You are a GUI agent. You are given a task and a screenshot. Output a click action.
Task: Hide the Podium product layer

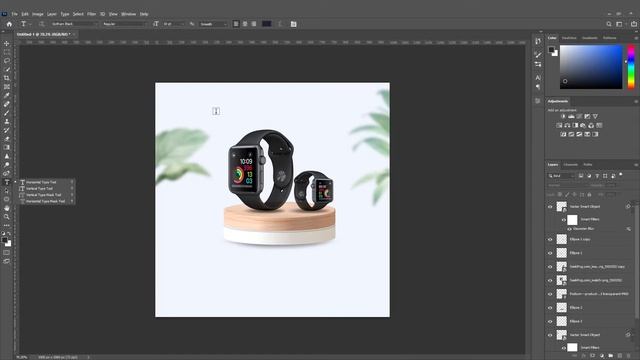tap(550, 294)
